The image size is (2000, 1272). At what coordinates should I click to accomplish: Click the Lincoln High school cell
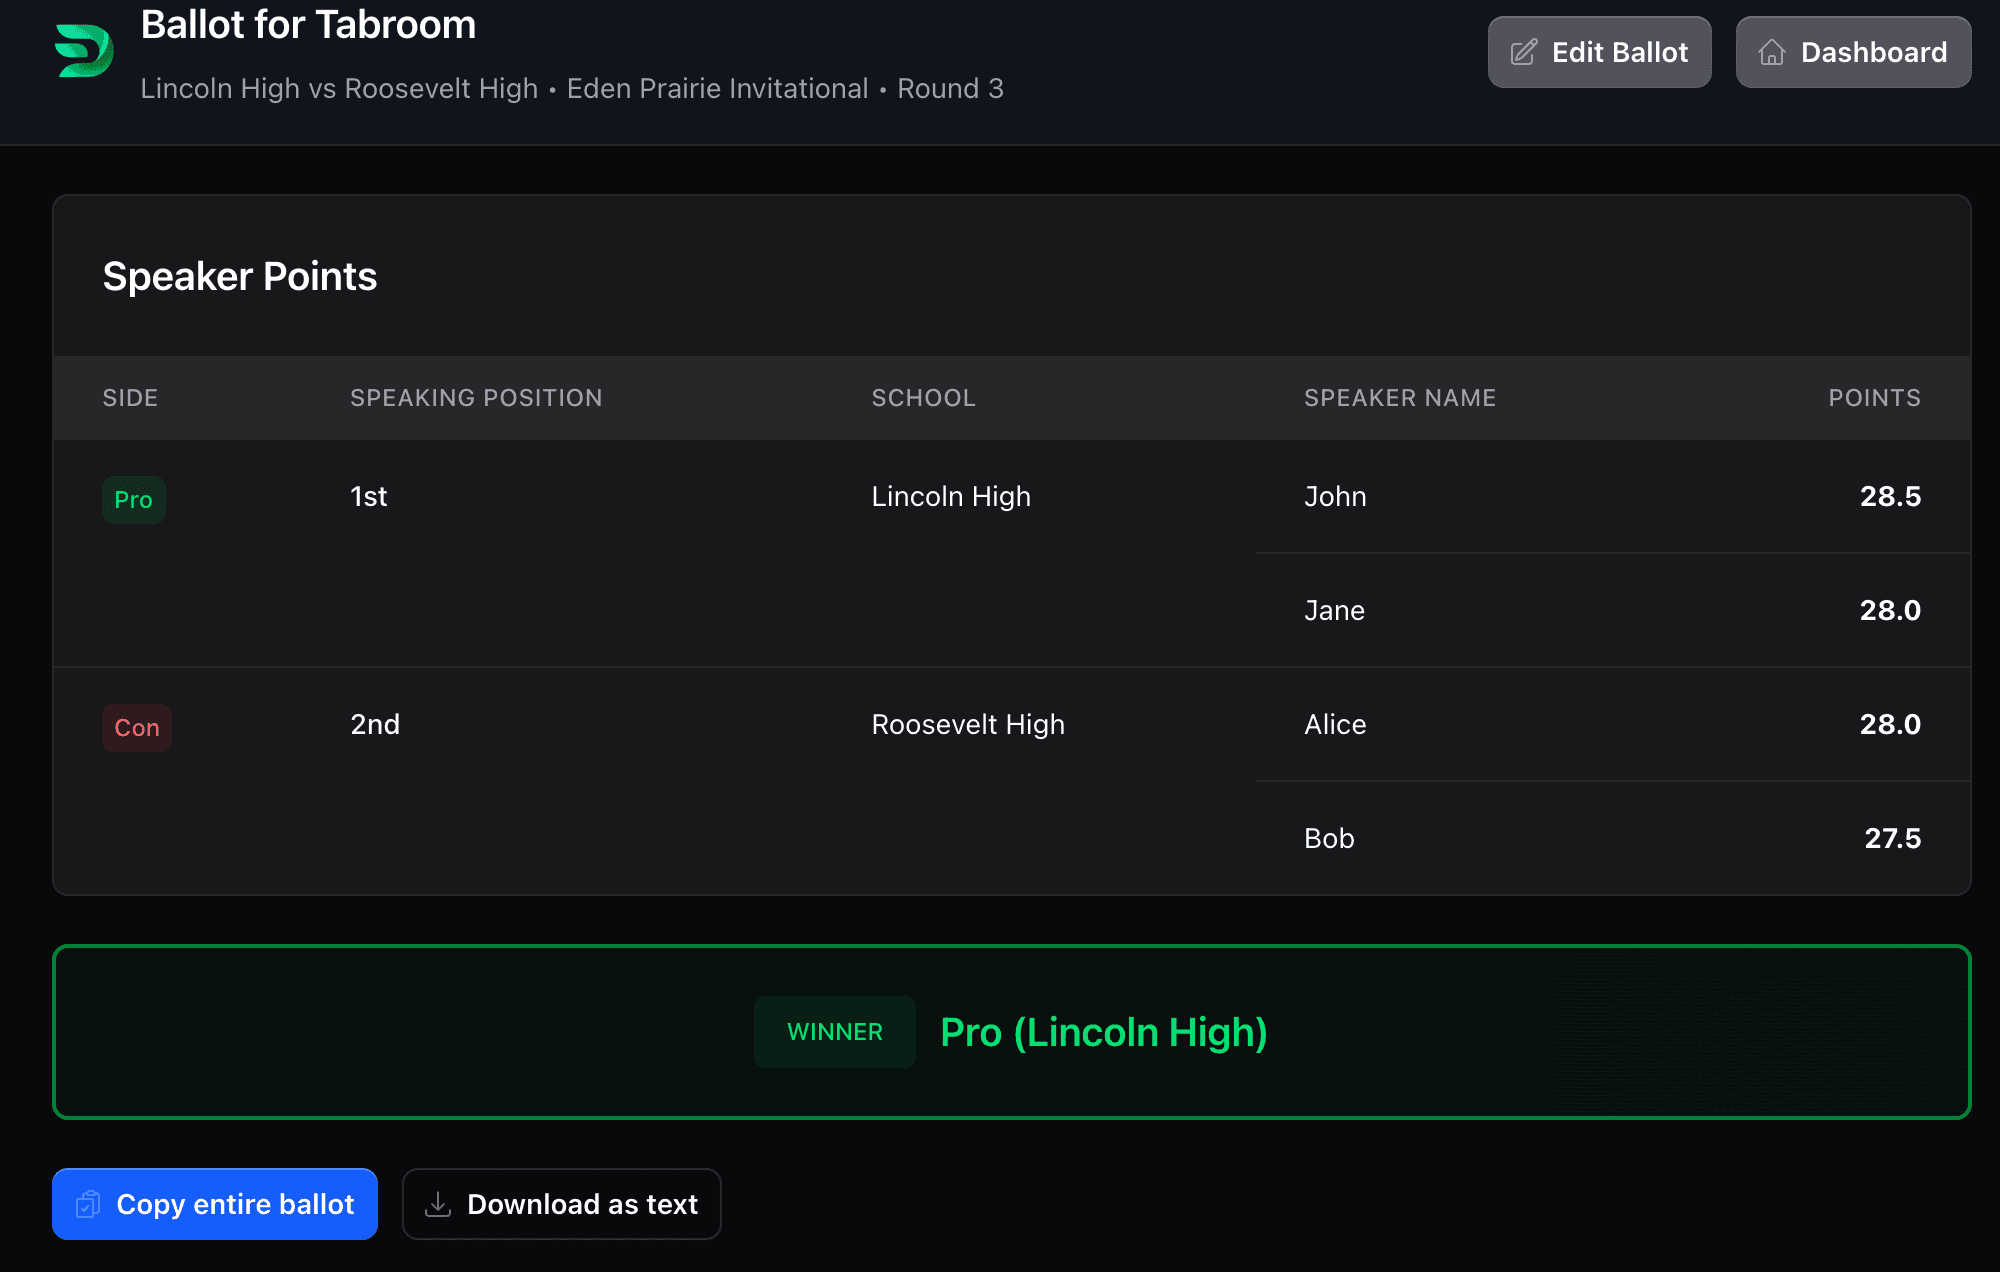point(951,497)
